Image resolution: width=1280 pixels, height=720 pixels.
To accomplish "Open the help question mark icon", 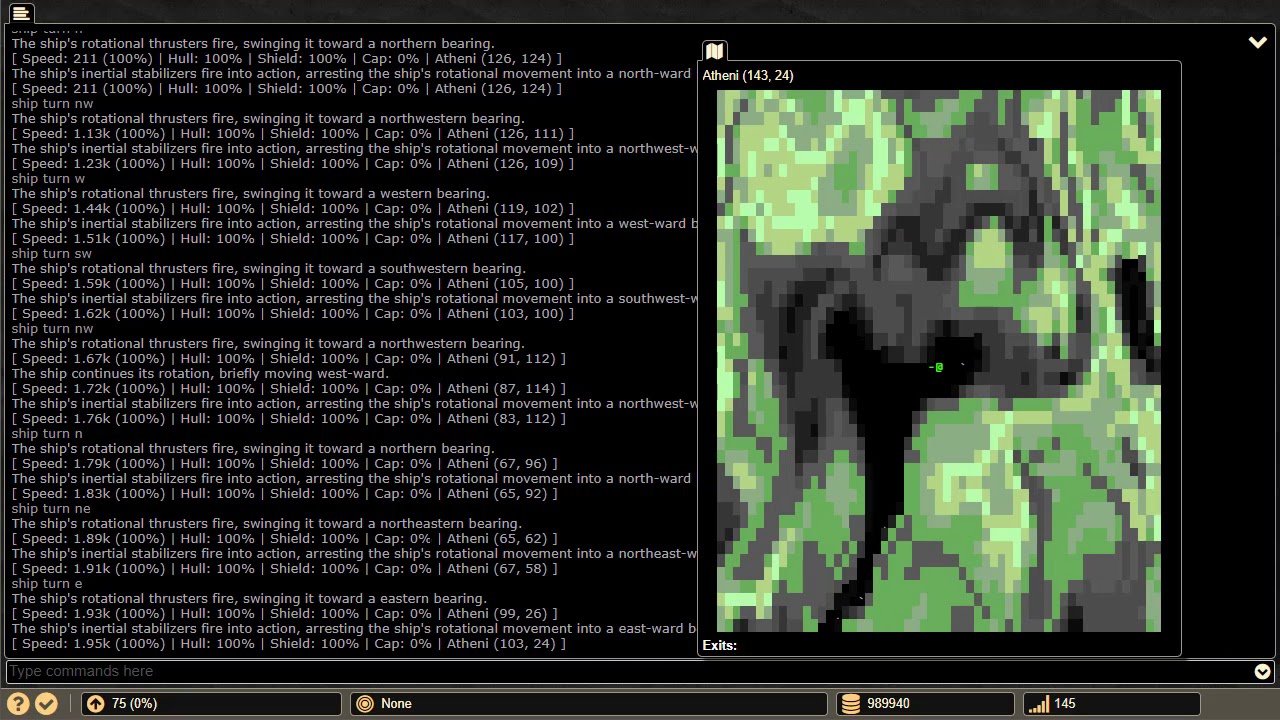I will 18,704.
